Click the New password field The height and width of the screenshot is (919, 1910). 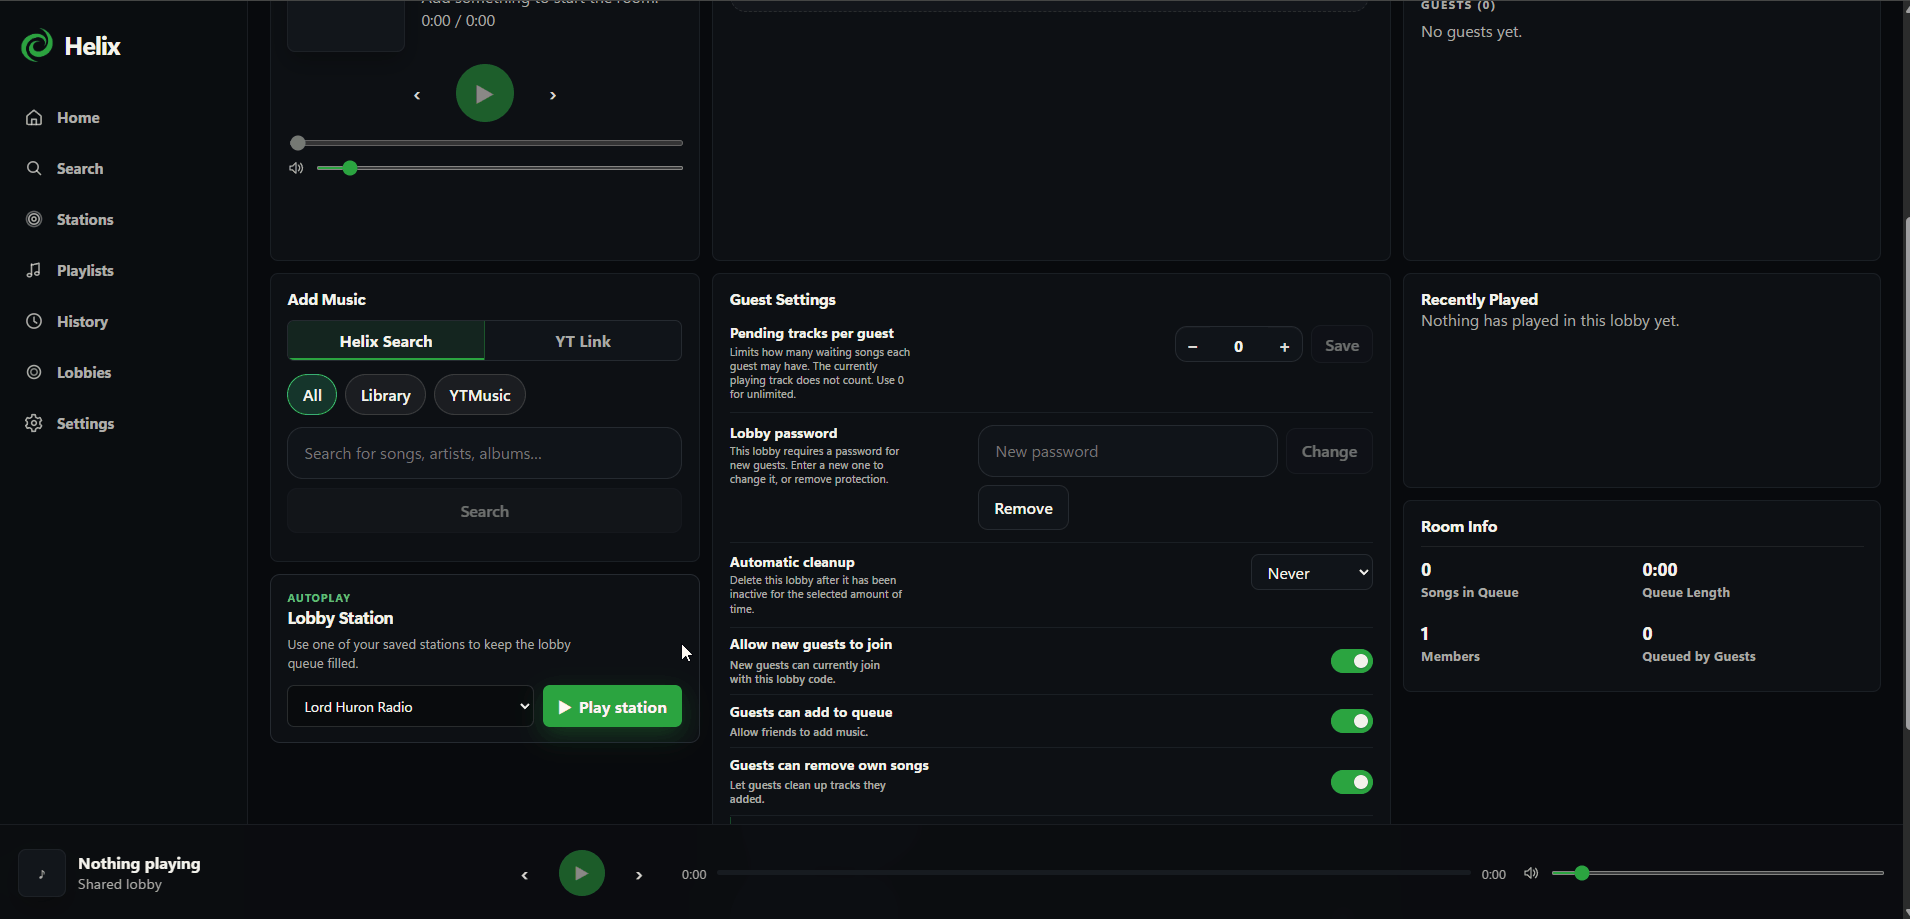1128,451
